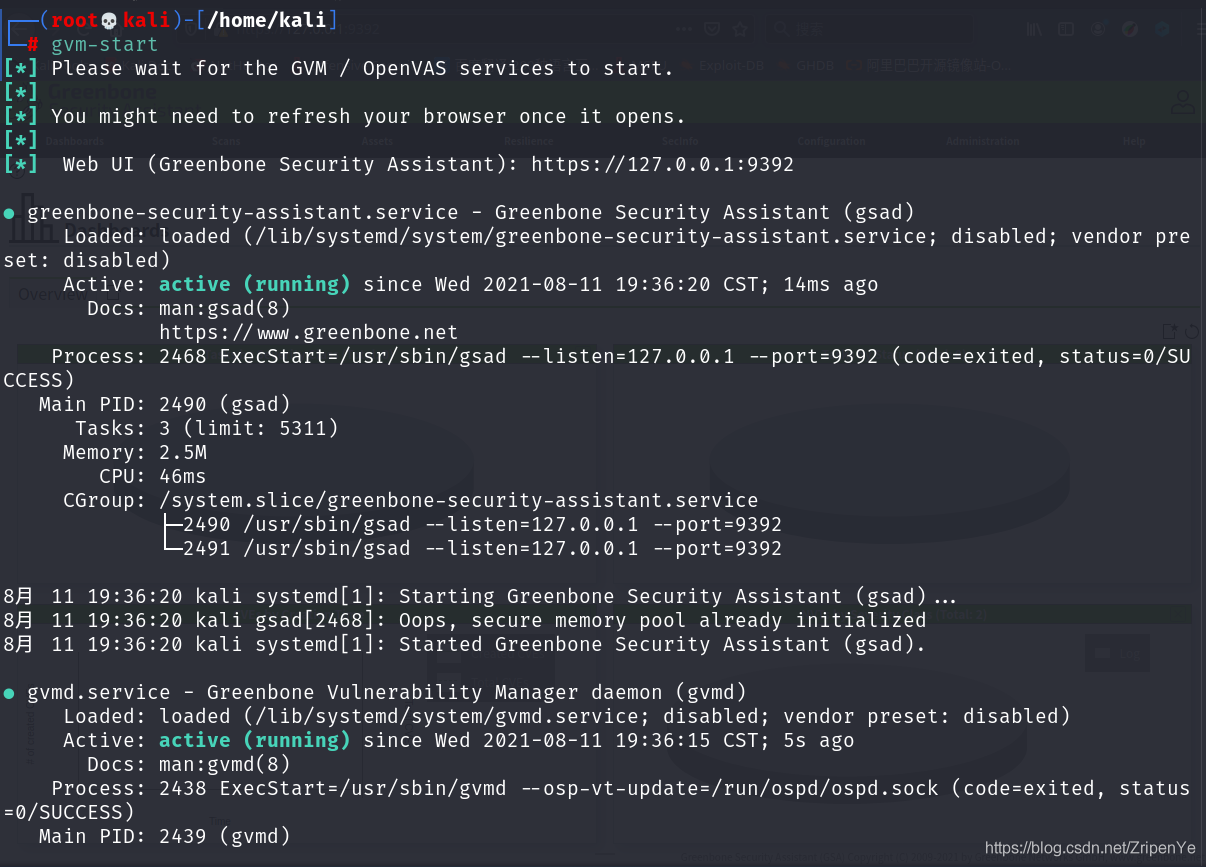
Task: Click the '14ms ago' timestamp text
Action: (x=831, y=284)
